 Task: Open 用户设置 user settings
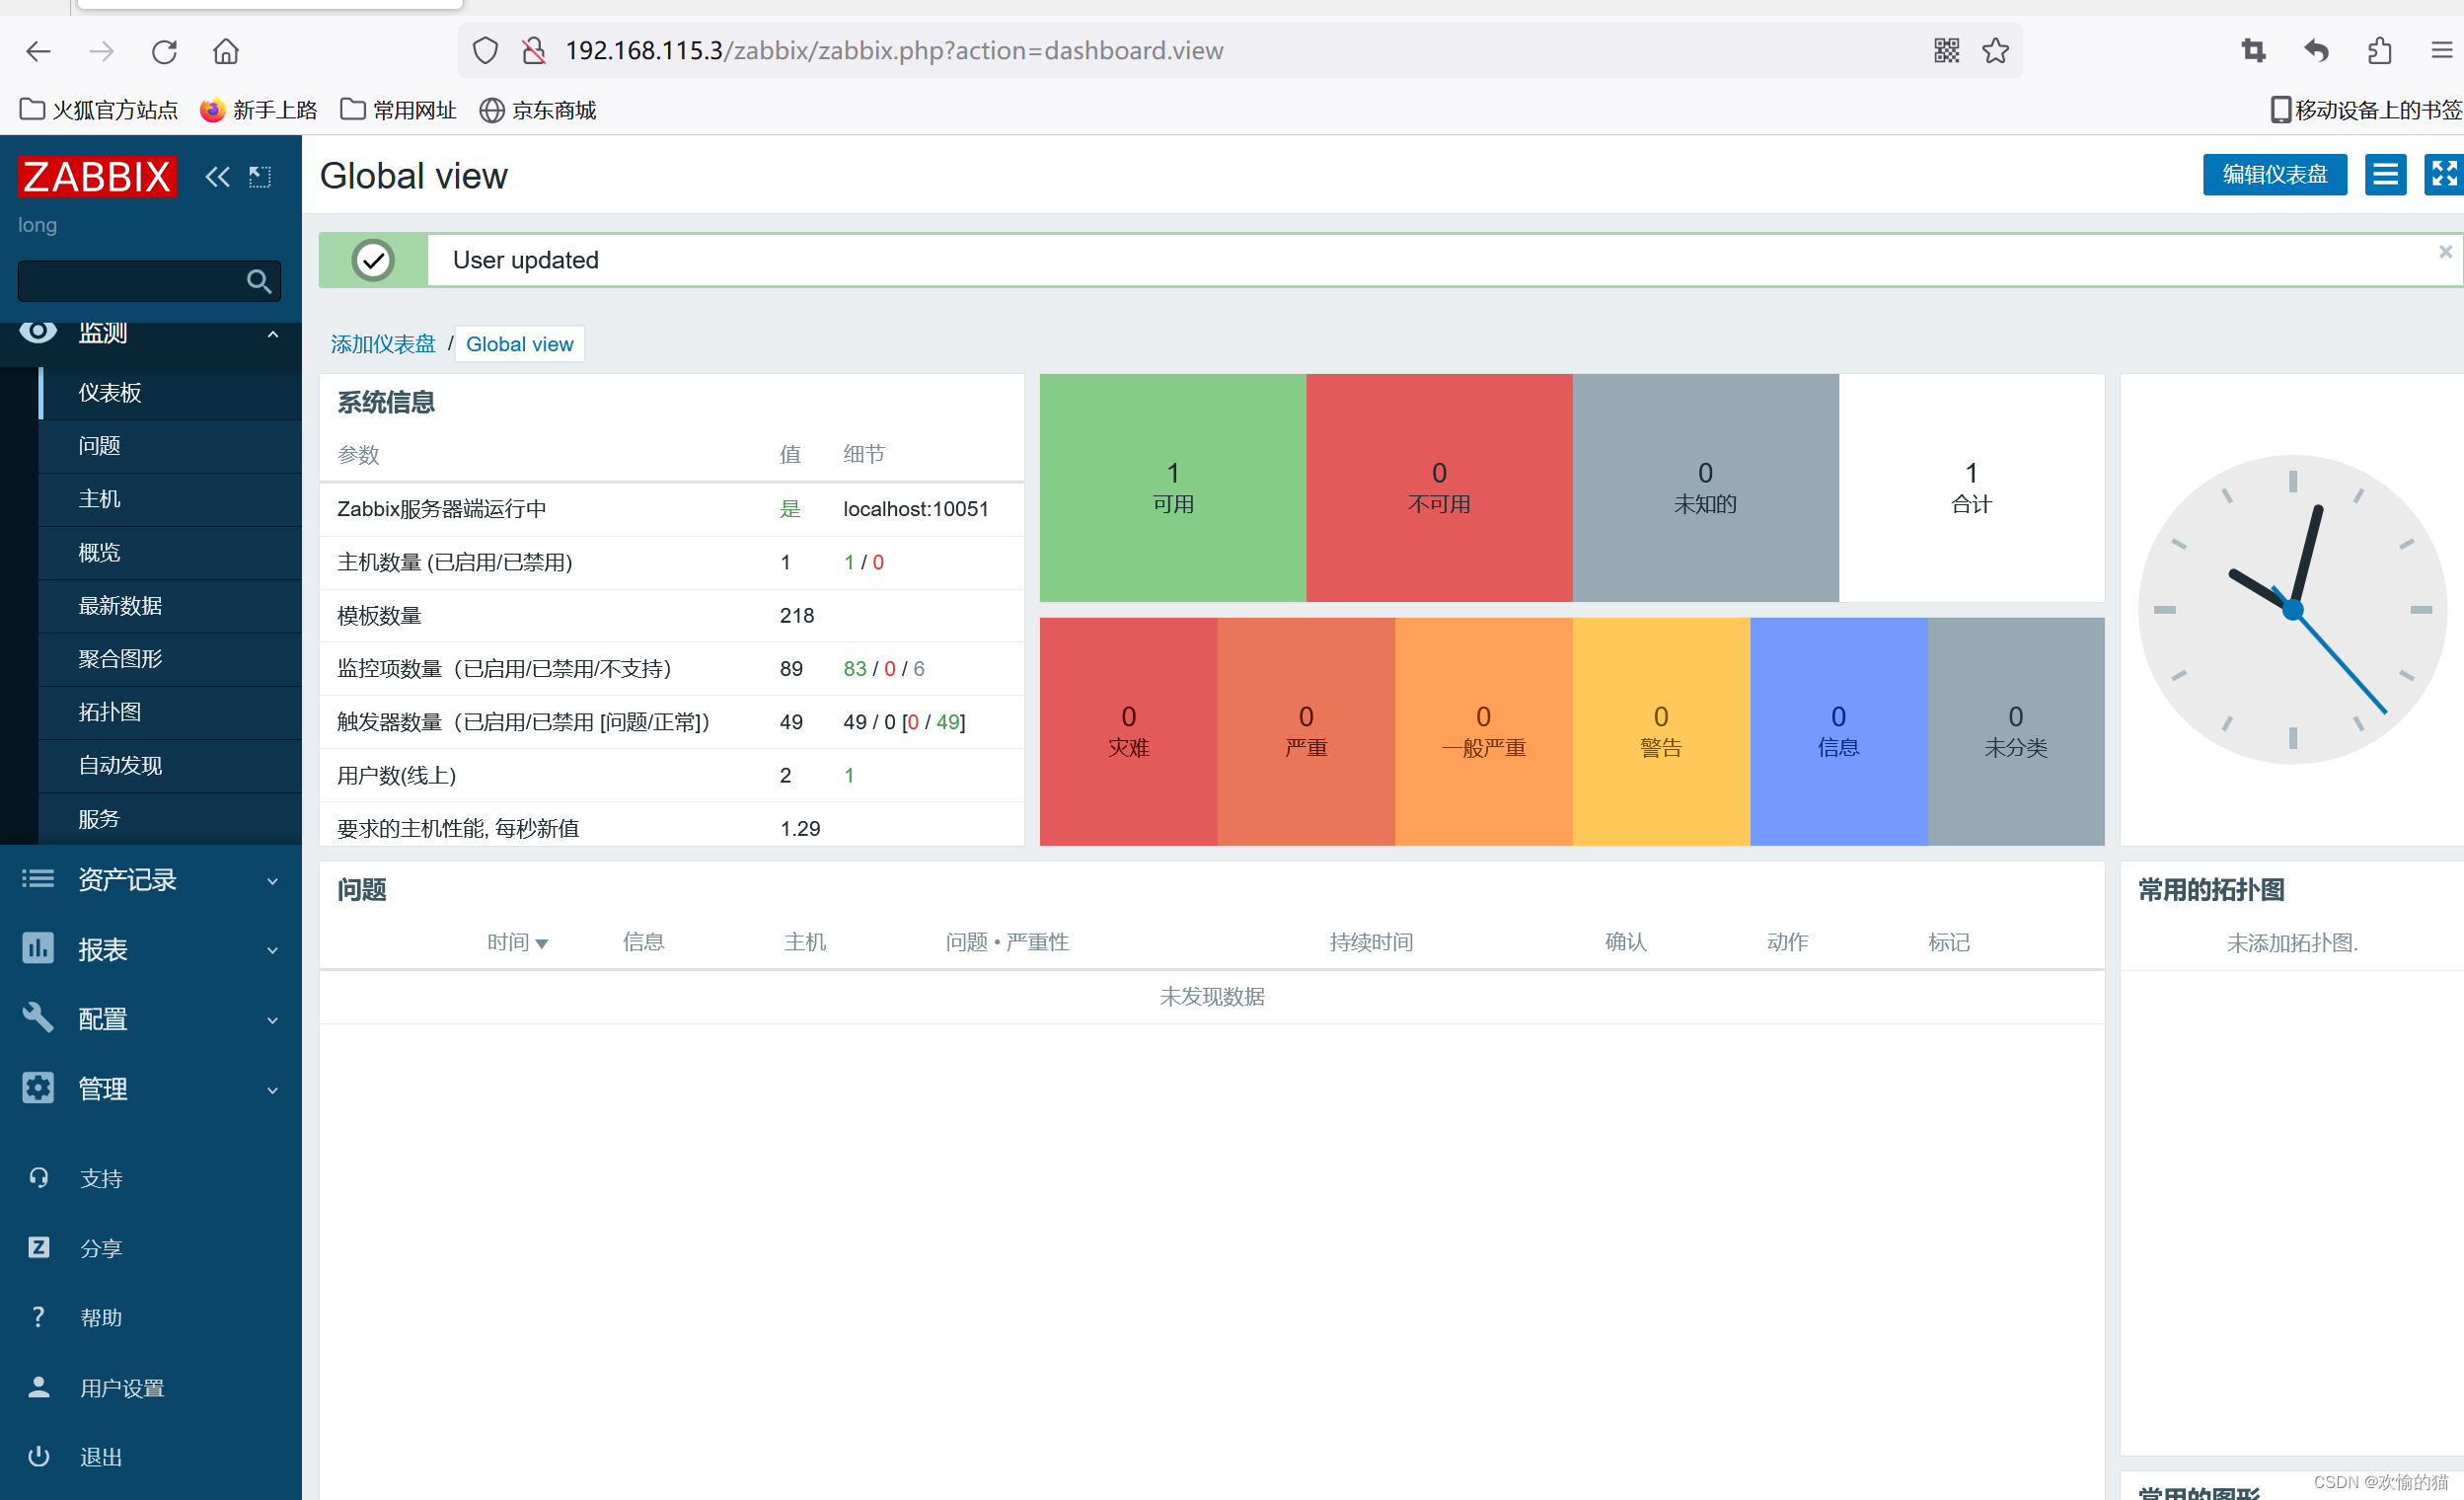click(120, 1388)
